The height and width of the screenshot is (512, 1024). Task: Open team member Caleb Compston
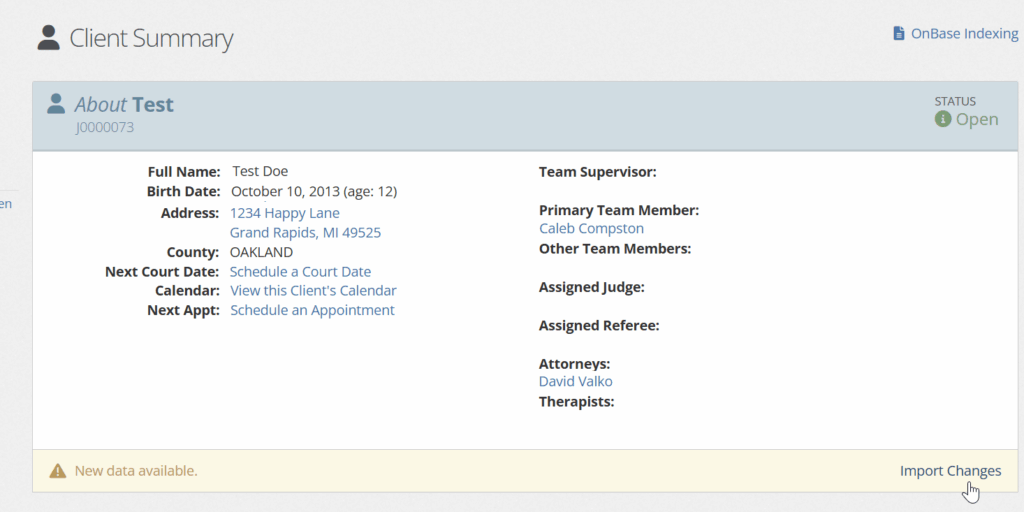tap(591, 229)
